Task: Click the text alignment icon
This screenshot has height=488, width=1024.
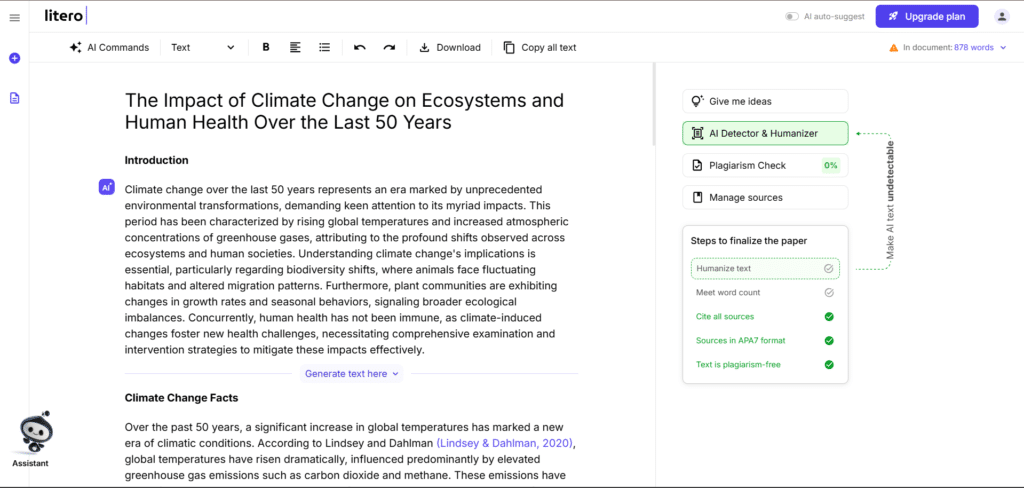Action: pyautogui.click(x=295, y=47)
